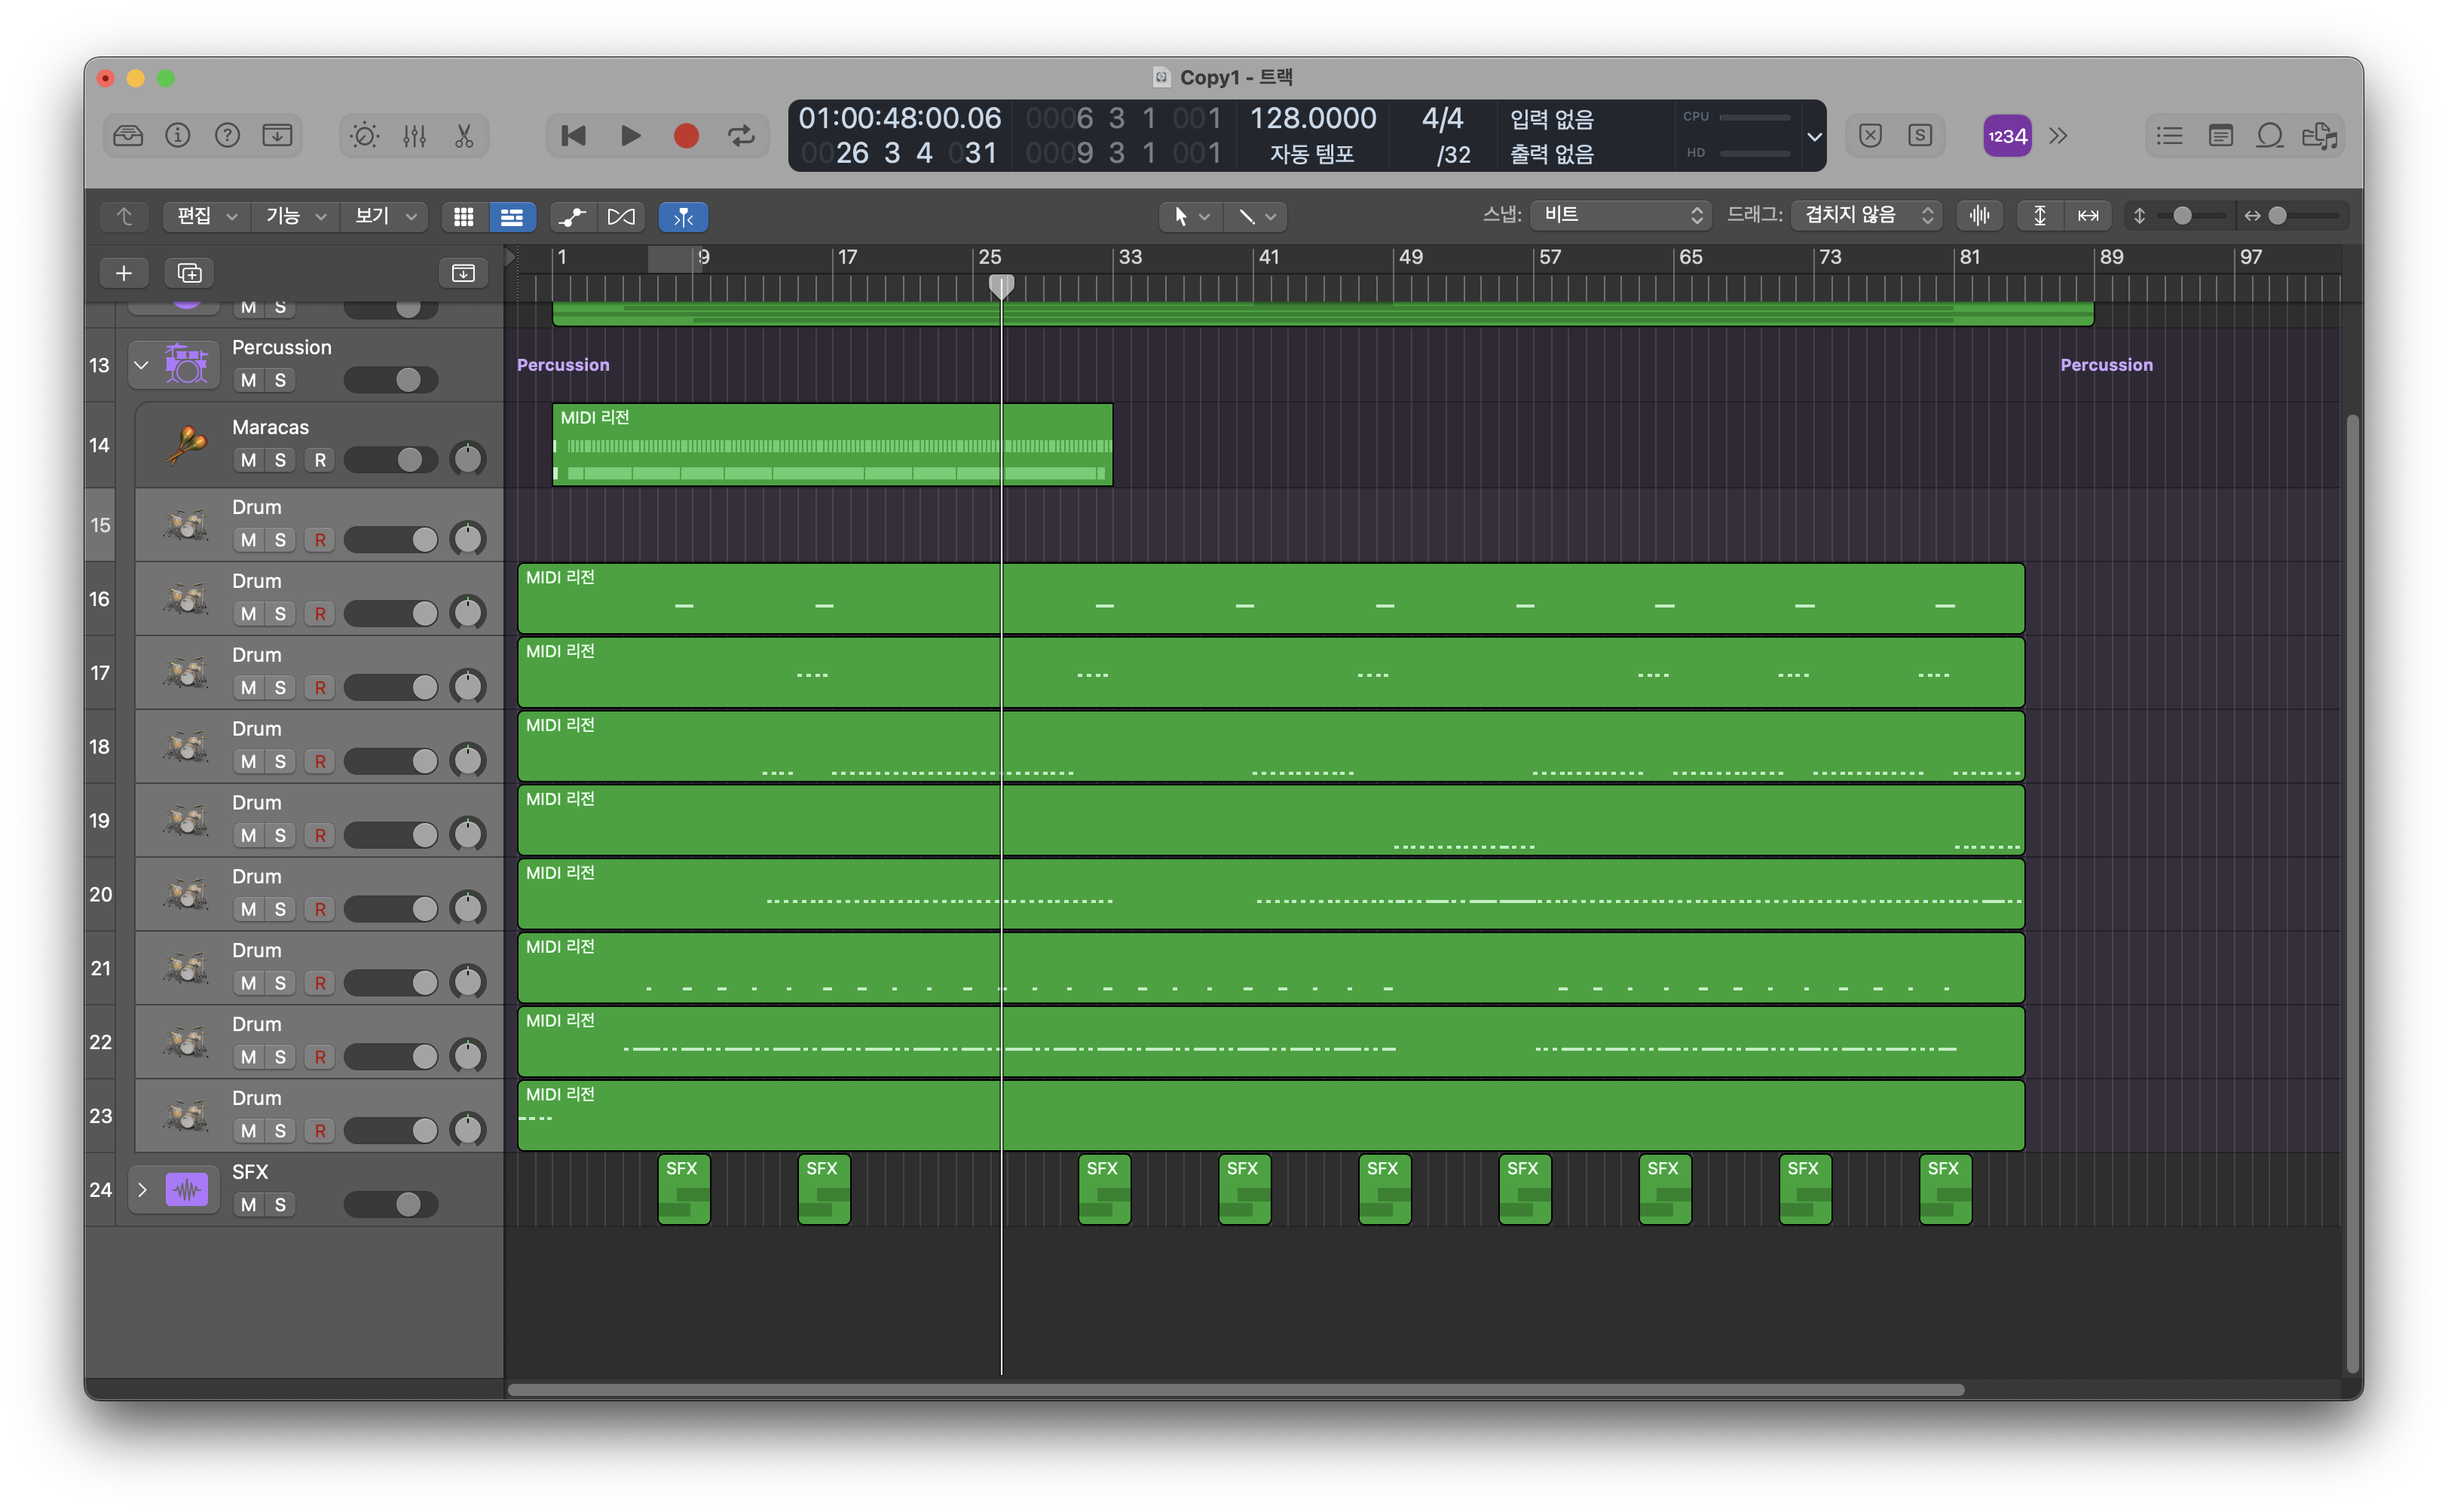Show automation view in the toolbar
The width and height of the screenshot is (2448, 1512).
[572, 216]
